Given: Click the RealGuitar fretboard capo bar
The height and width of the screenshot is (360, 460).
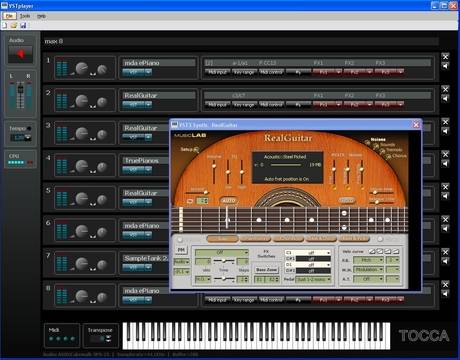Looking at the screenshot, I should click(x=227, y=217).
